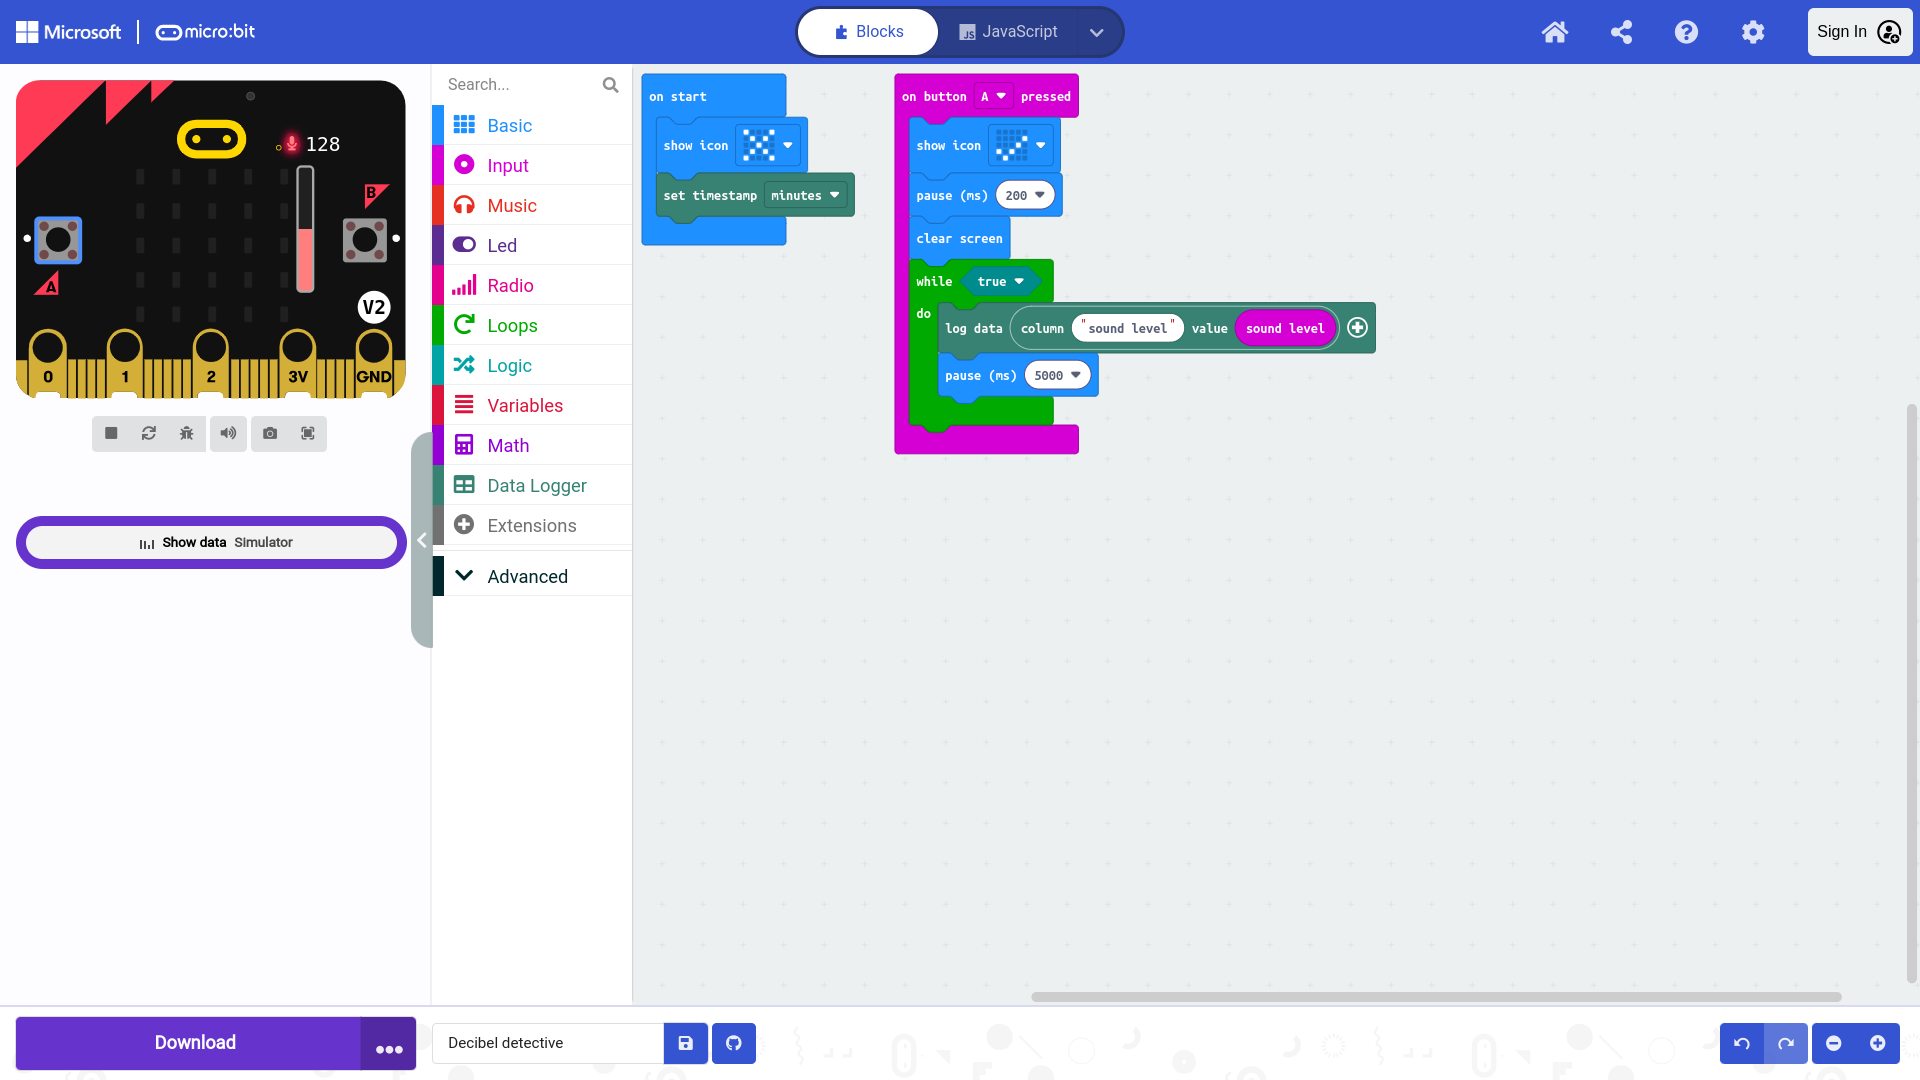Expand the Advanced toolbox category
This screenshot has width=1920, height=1080.
527,576
